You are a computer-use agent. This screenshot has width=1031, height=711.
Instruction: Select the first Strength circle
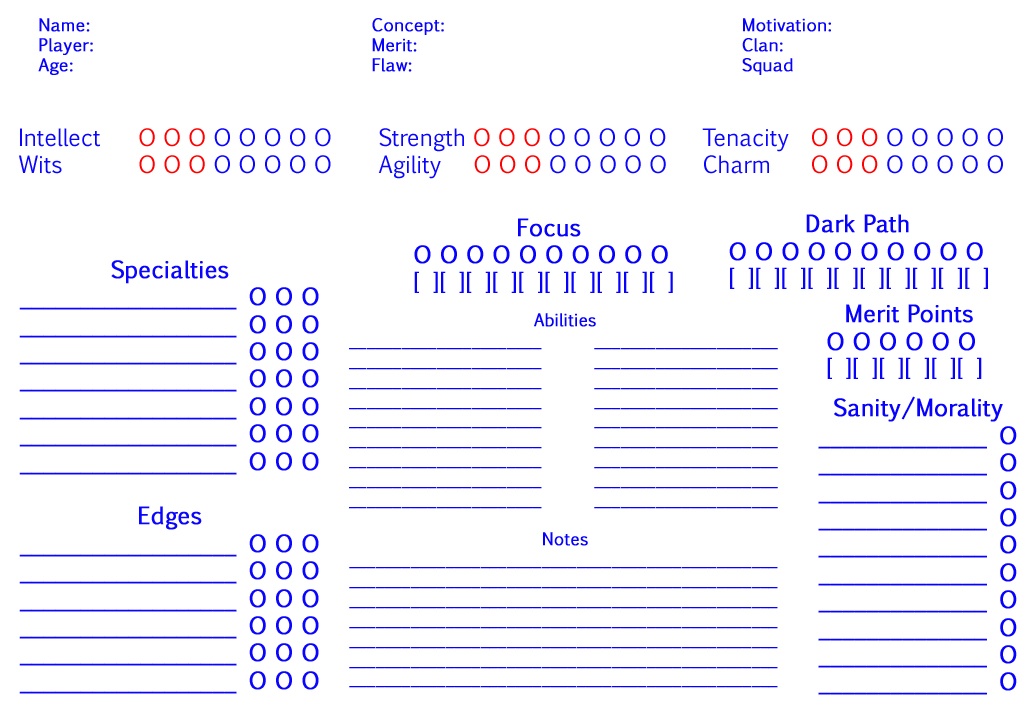[x=481, y=138]
